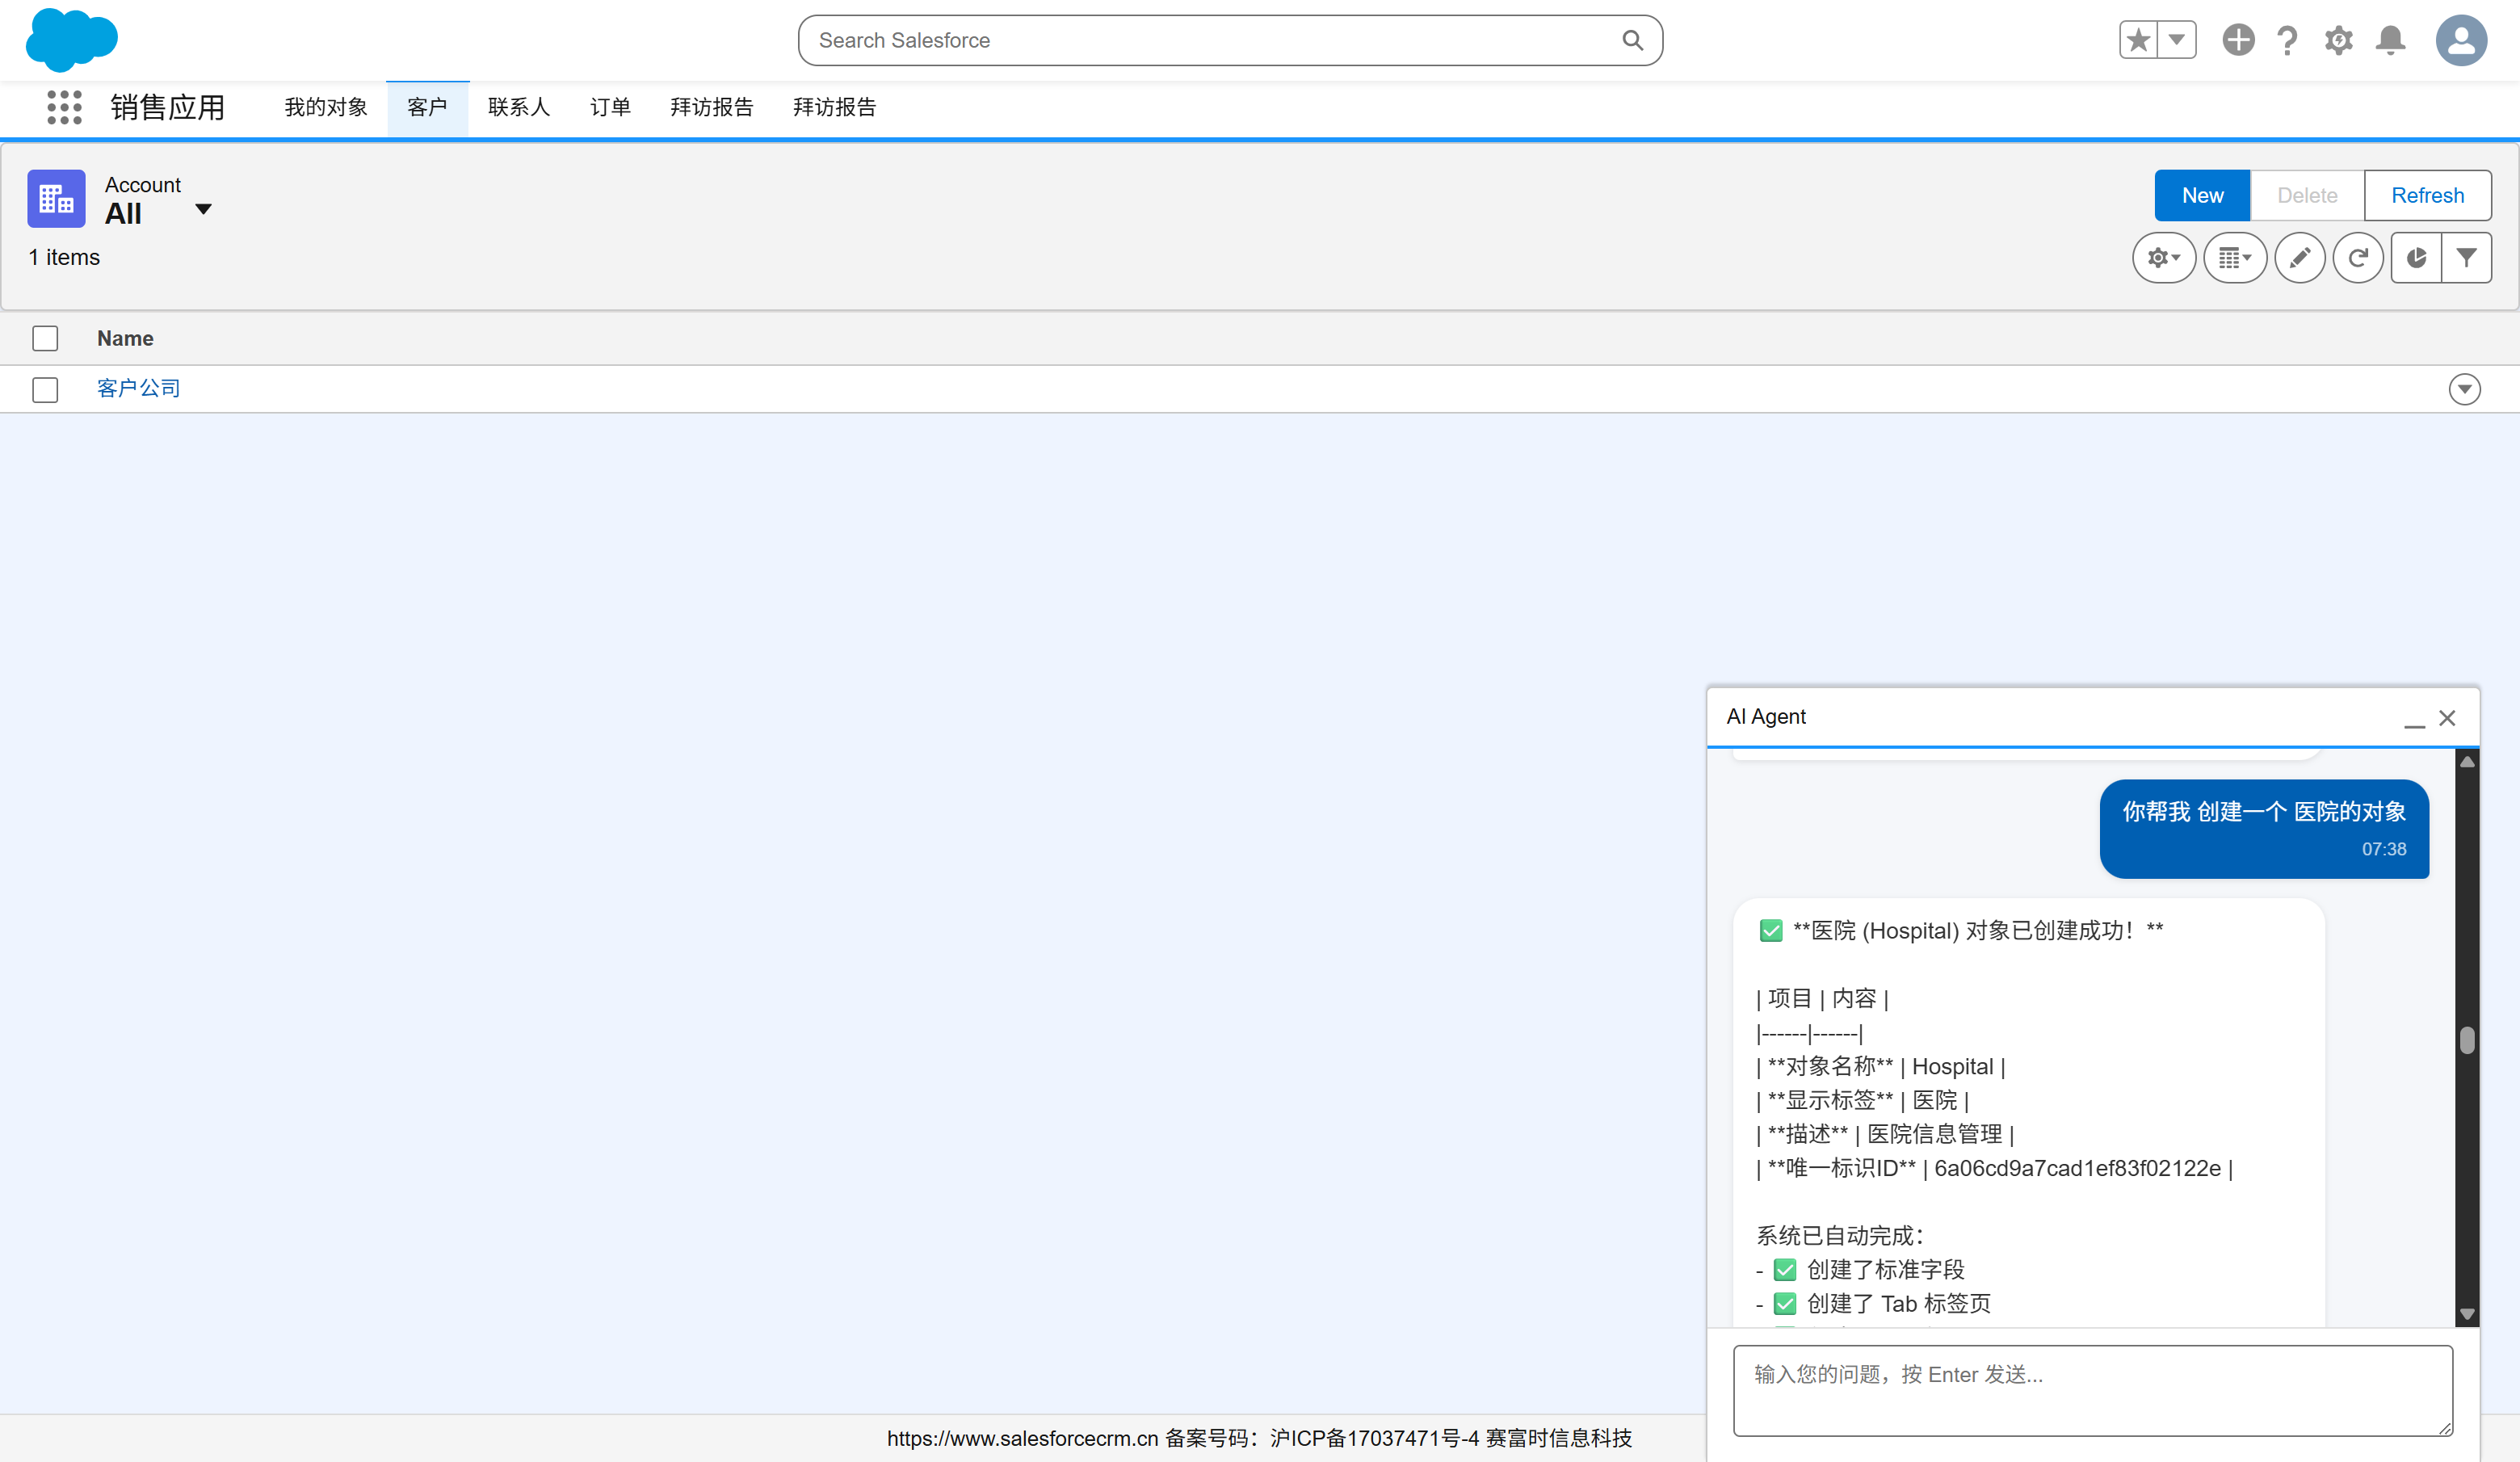
Task: Open the first 拜访报告 tab
Action: 712,107
